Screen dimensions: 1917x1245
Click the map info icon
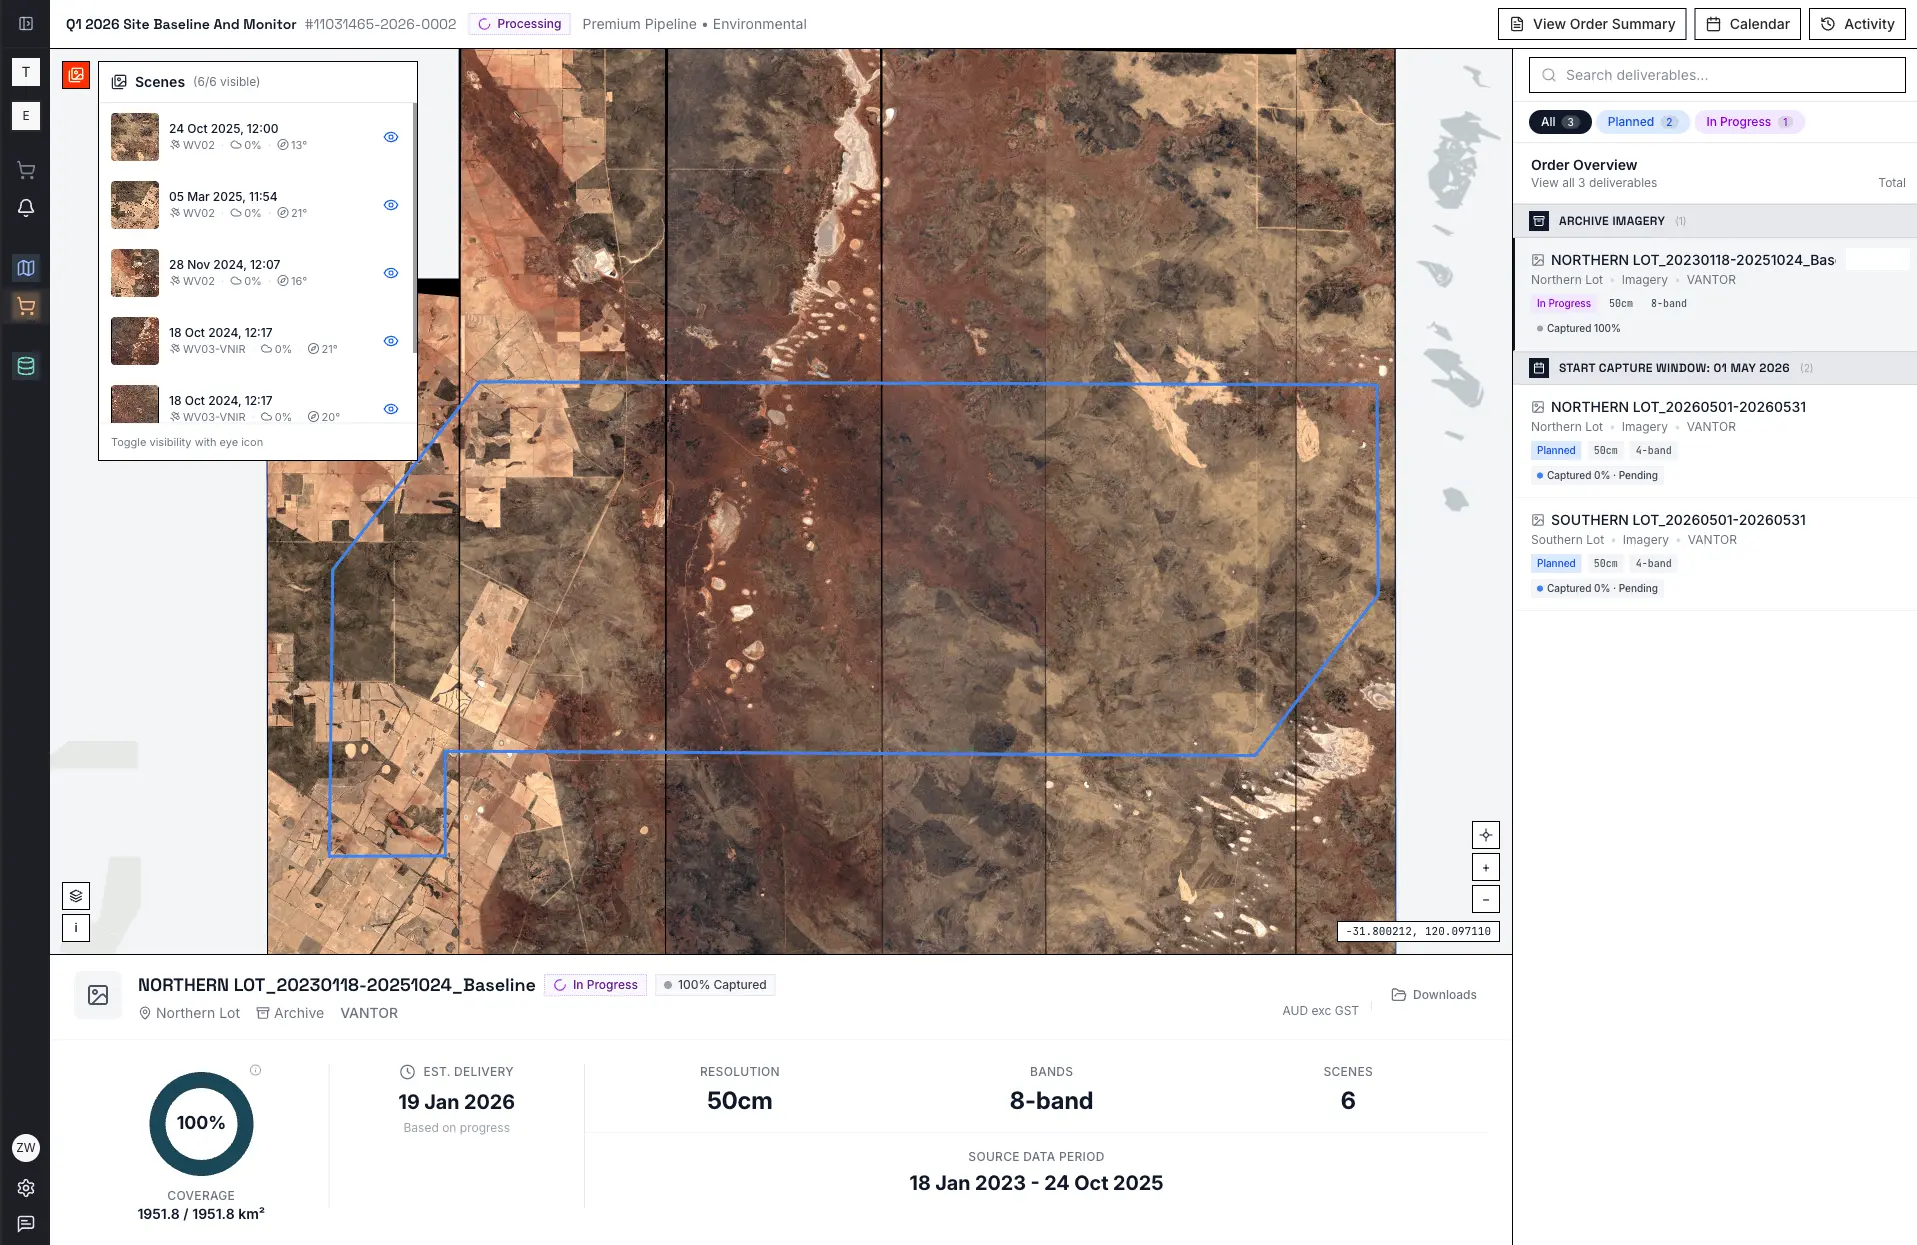pyautogui.click(x=76, y=928)
